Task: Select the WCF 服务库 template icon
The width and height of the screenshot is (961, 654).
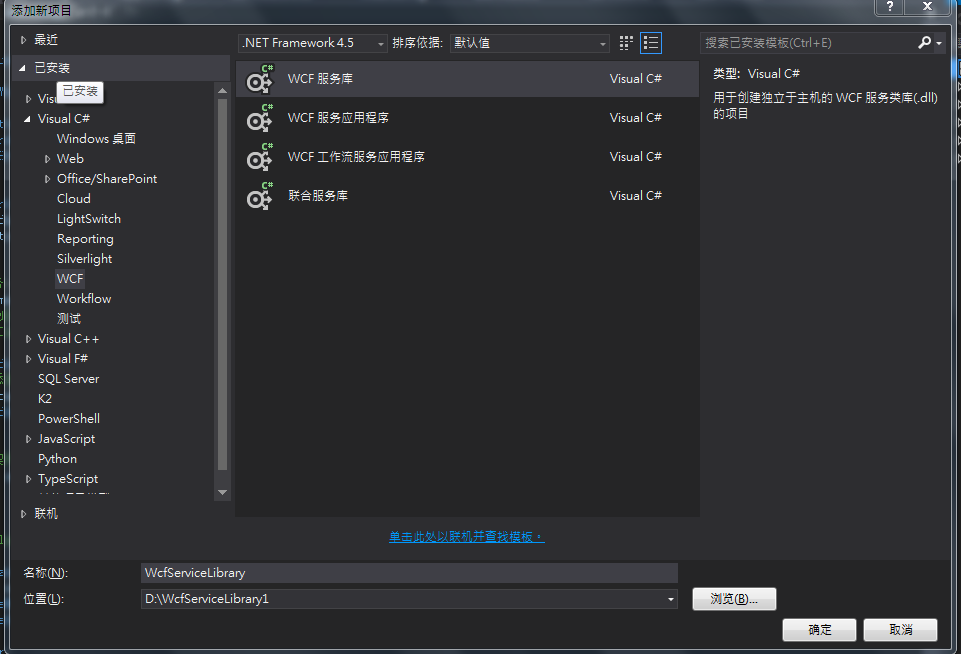Action: tap(259, 78)
